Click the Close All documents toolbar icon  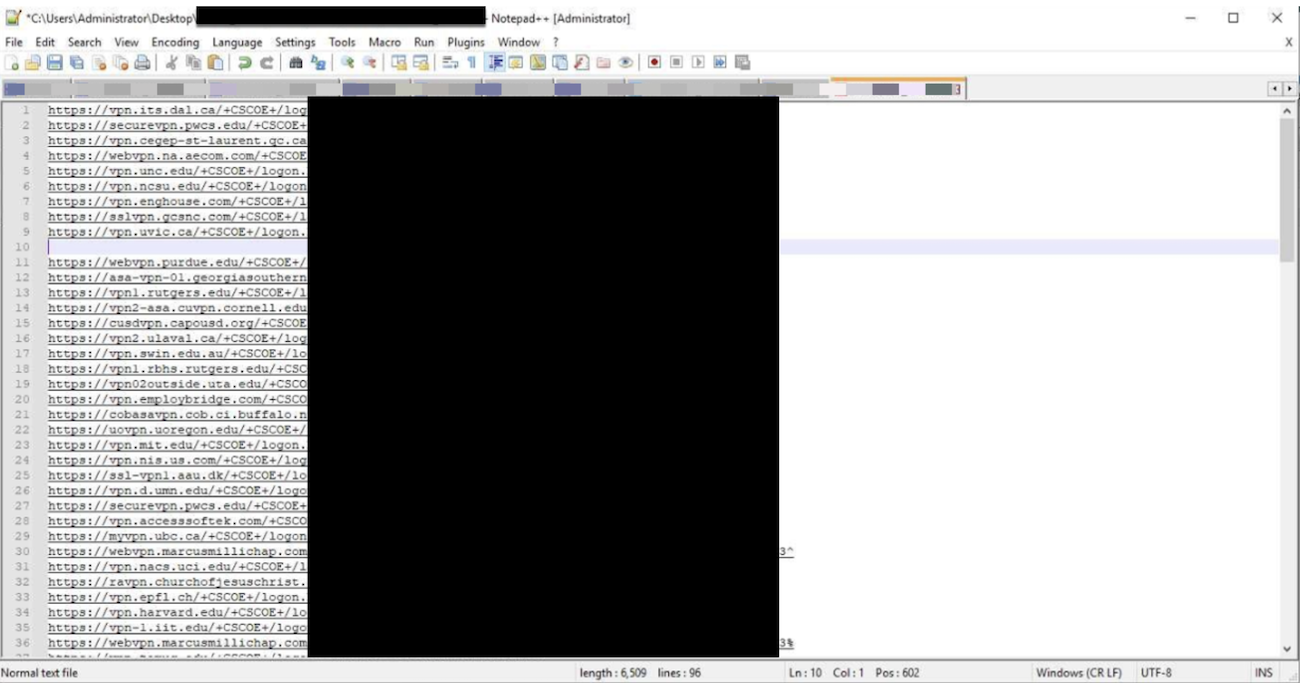pyautogui.click(x=121, y=62)
